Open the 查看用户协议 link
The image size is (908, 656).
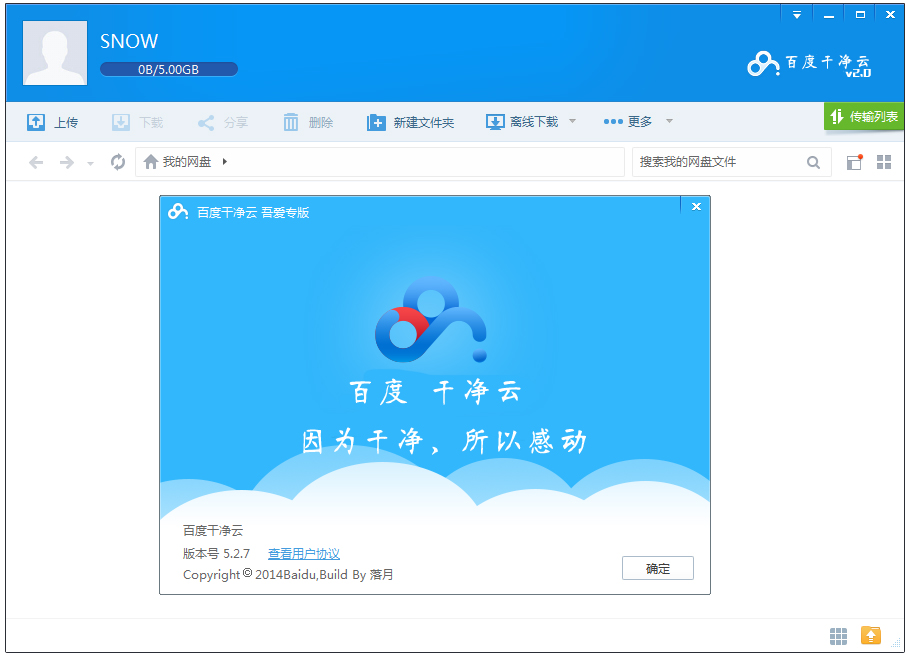304,554
